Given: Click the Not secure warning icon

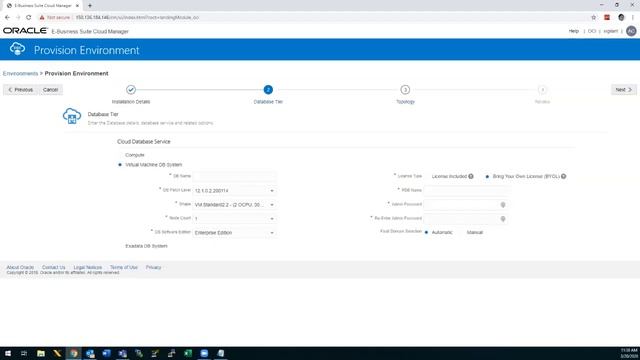Looking at the screenshot, I should [x=42, y=18].
